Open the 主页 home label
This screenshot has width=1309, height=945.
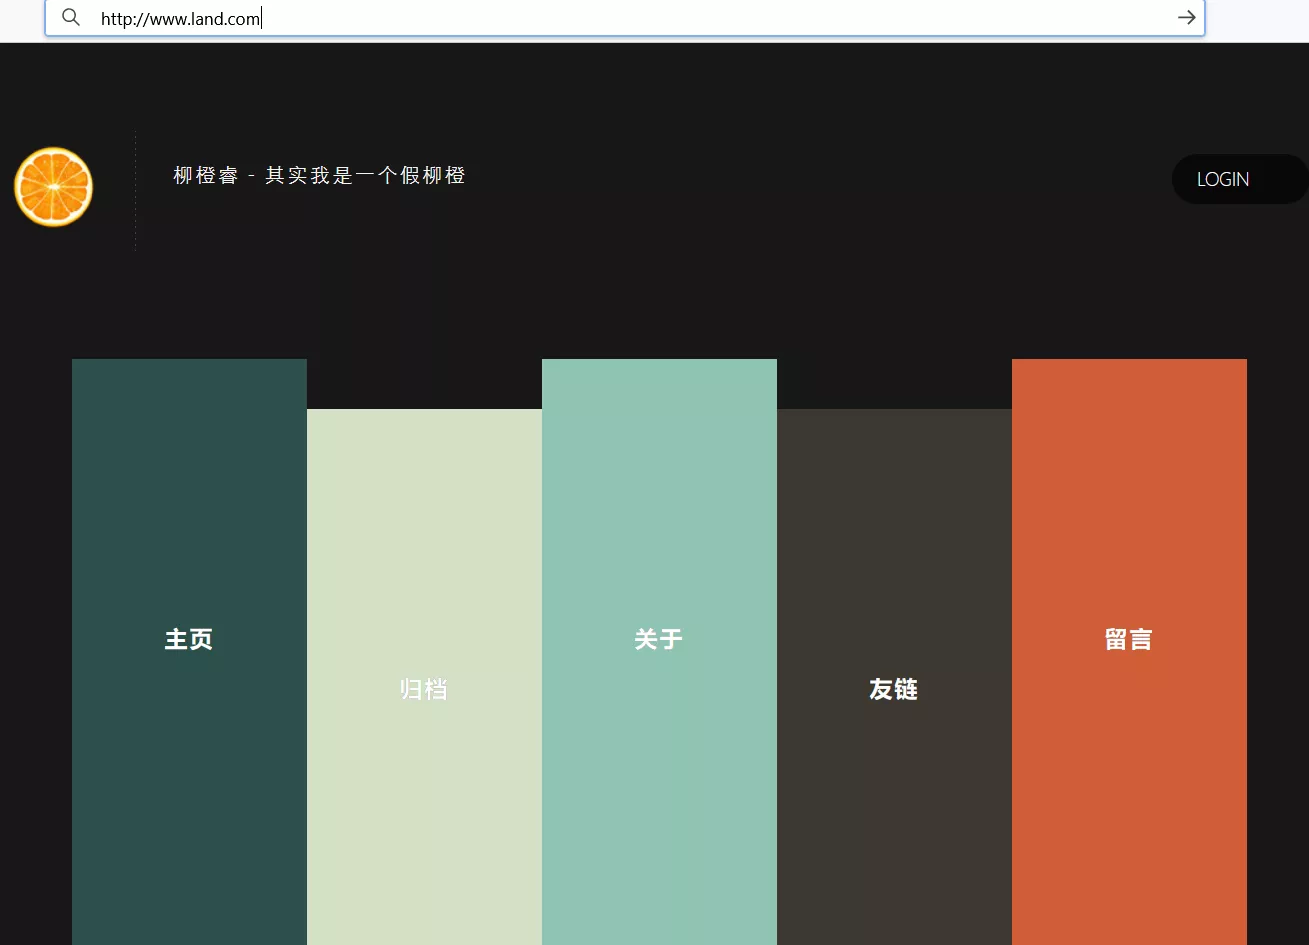pos(189,639)
